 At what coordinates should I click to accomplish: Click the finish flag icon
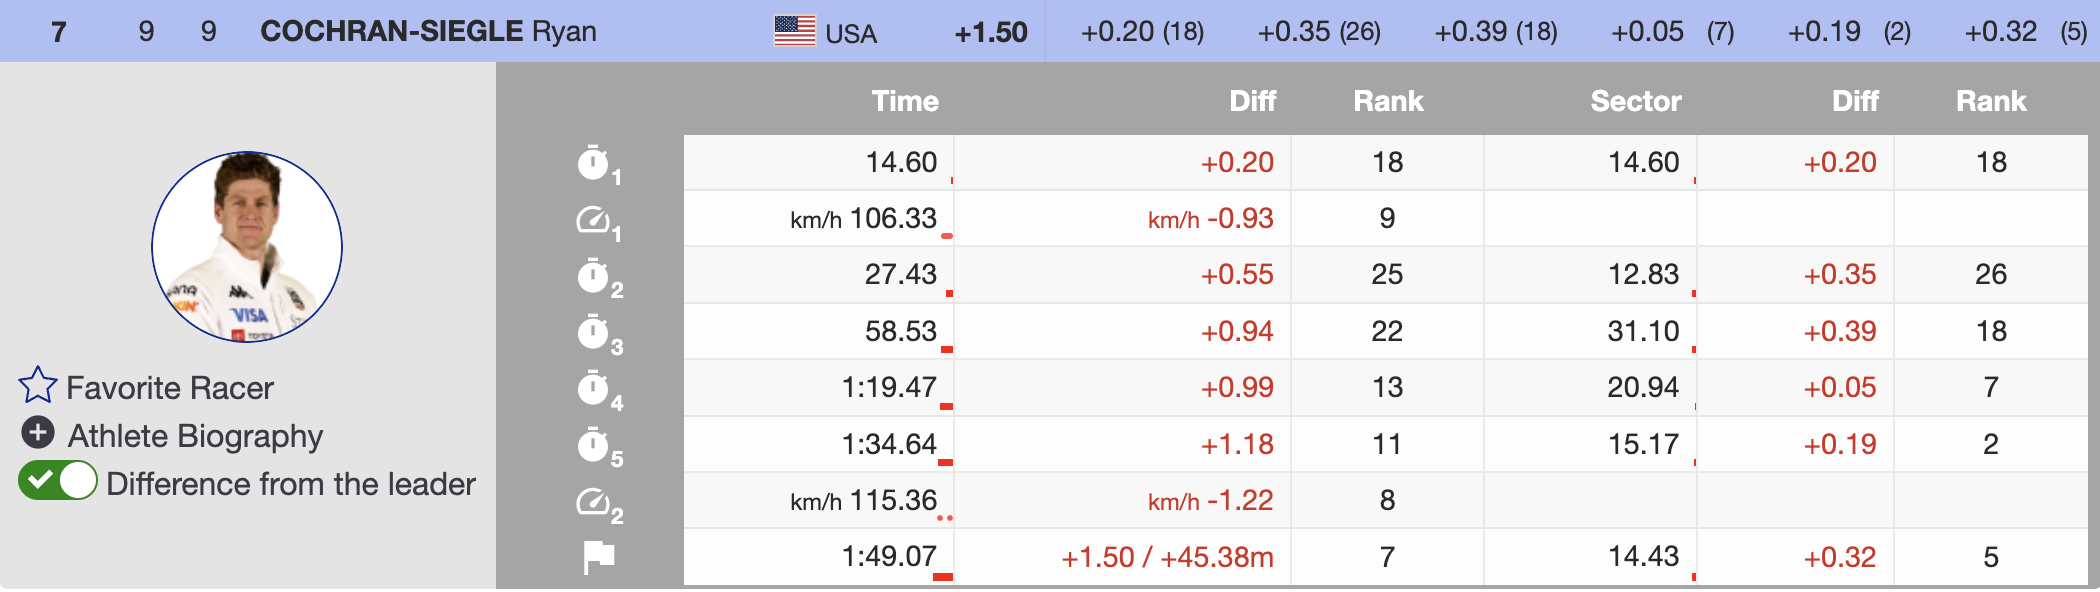point(598,557)
